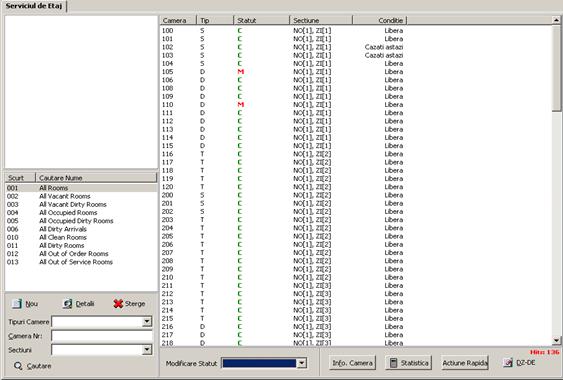Click the red X Sterge icon
Screen dimensions: 563x380
click(118, 304)
